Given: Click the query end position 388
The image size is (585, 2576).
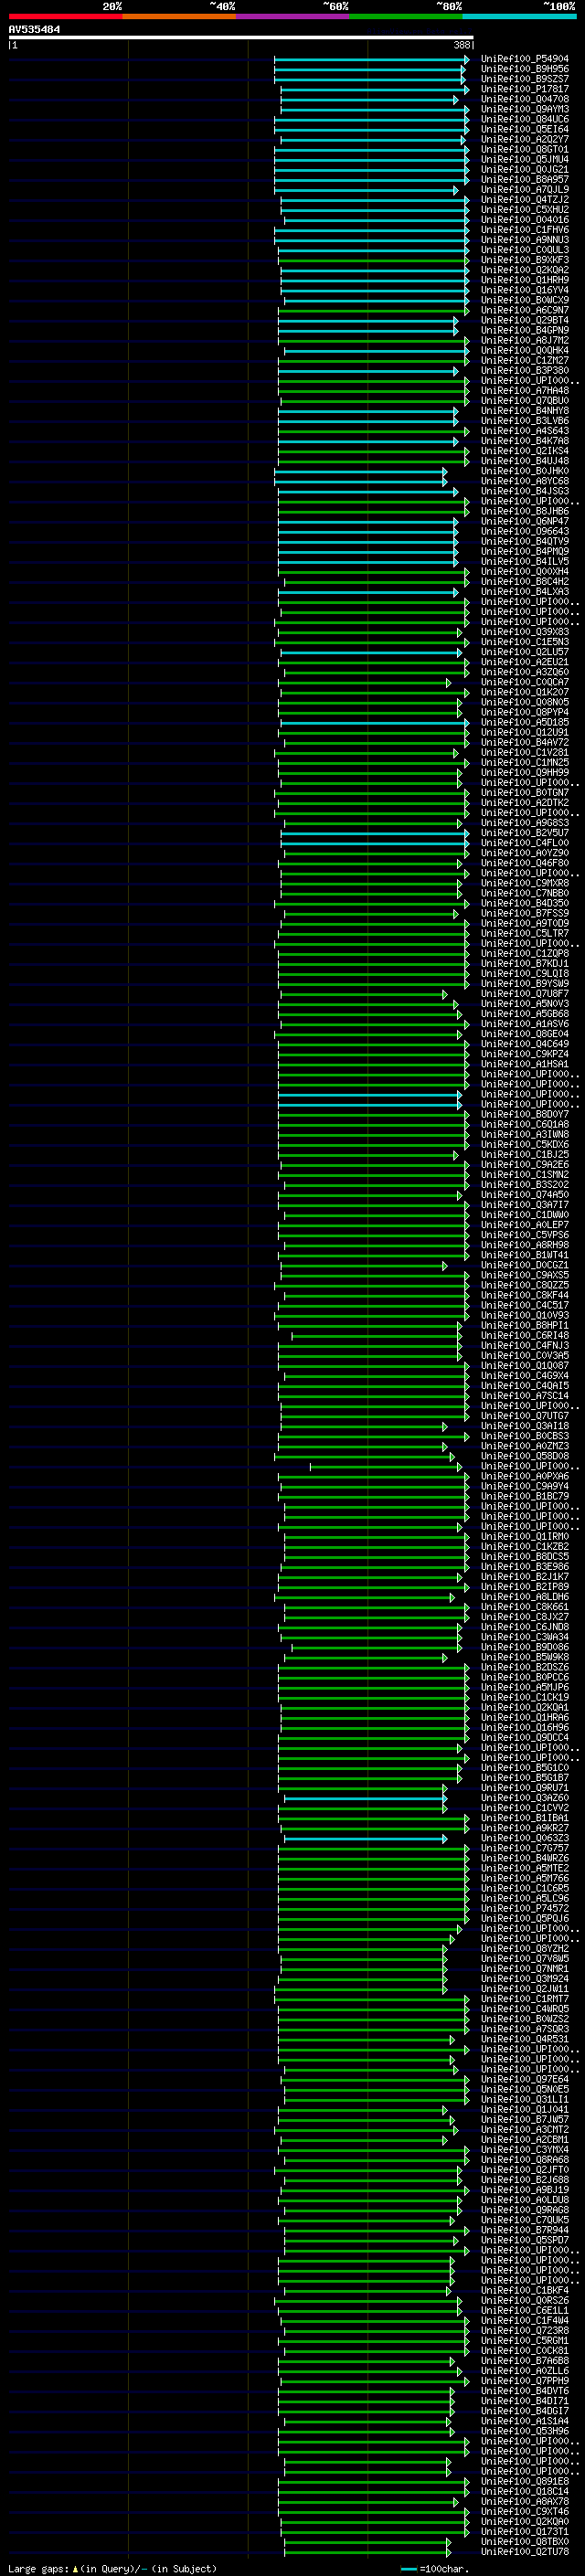Looking at the screenshot, I should [461, 45].
